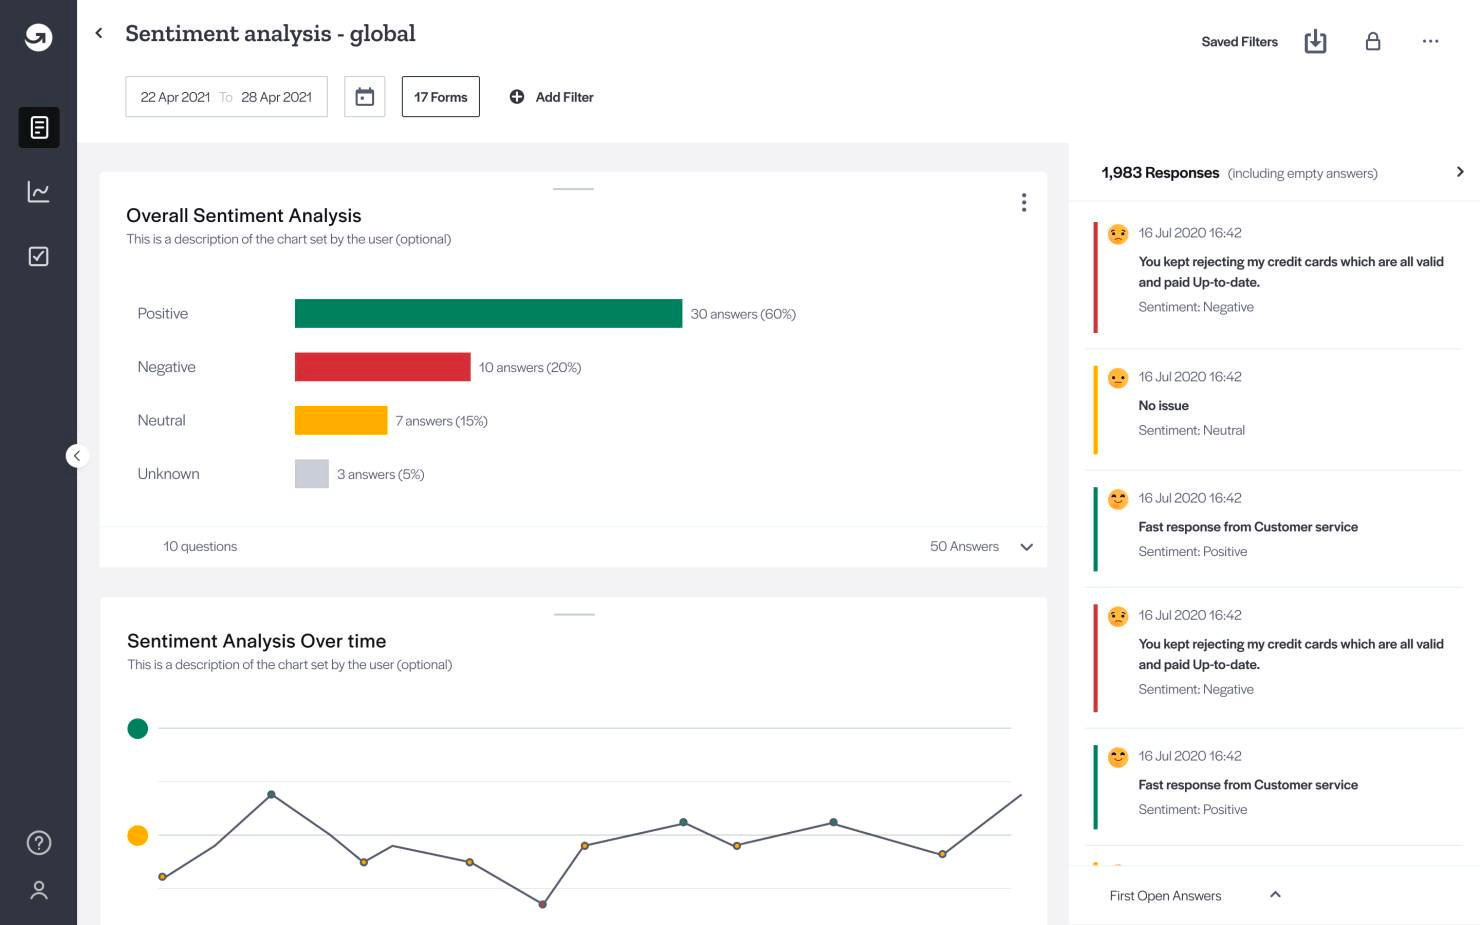Open the user profile icon

click(x=39, y=889)
